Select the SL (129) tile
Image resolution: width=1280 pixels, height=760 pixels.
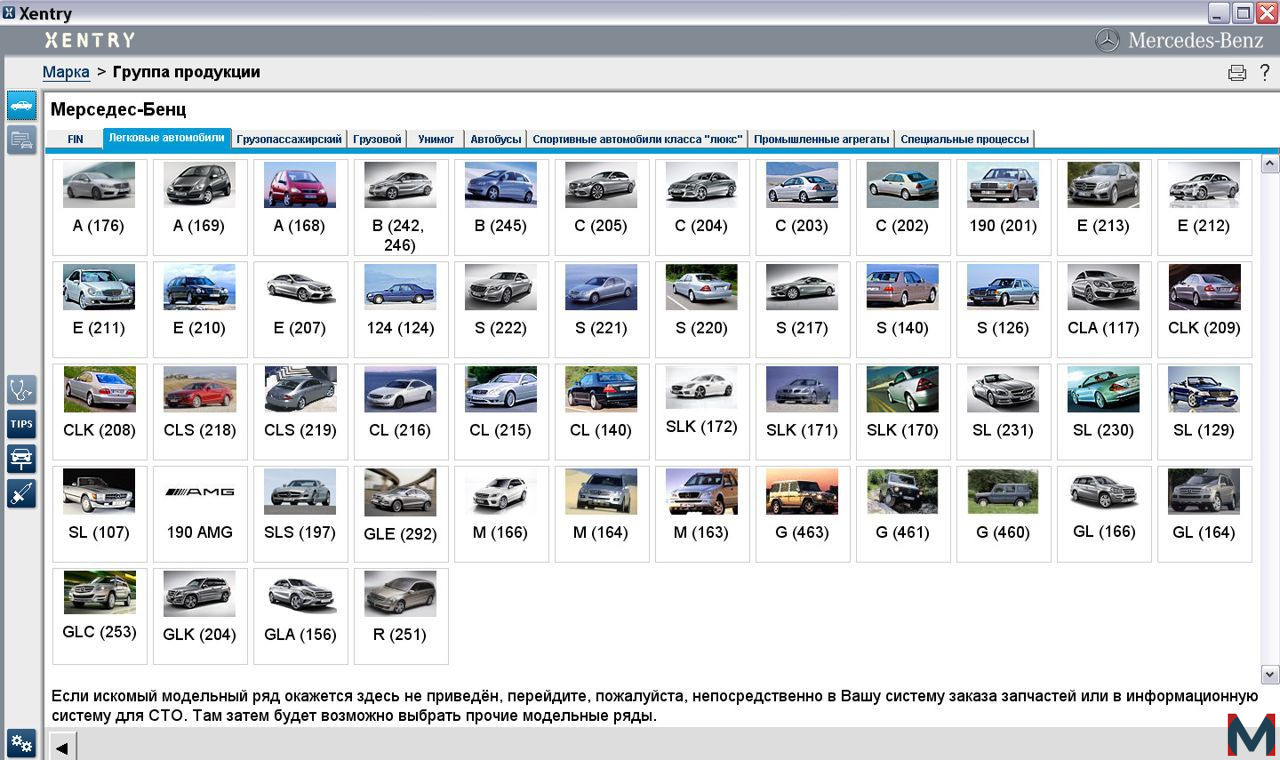[x=1204, y=411]
